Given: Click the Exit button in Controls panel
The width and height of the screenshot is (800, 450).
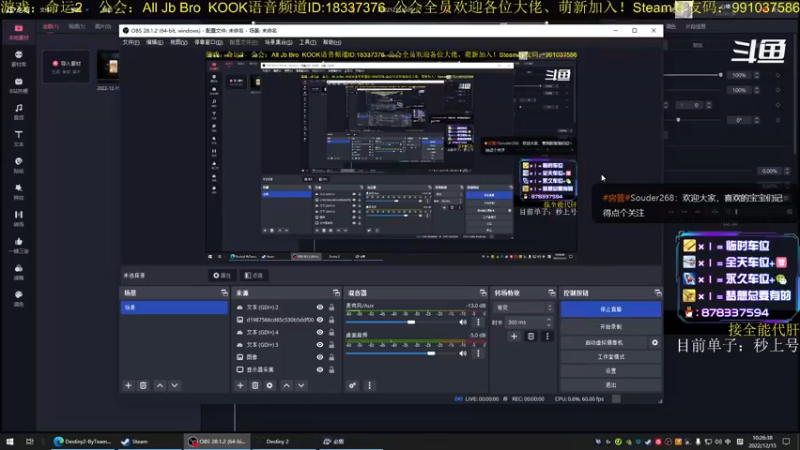Looking at the screenshot, I should coord(611,385).
